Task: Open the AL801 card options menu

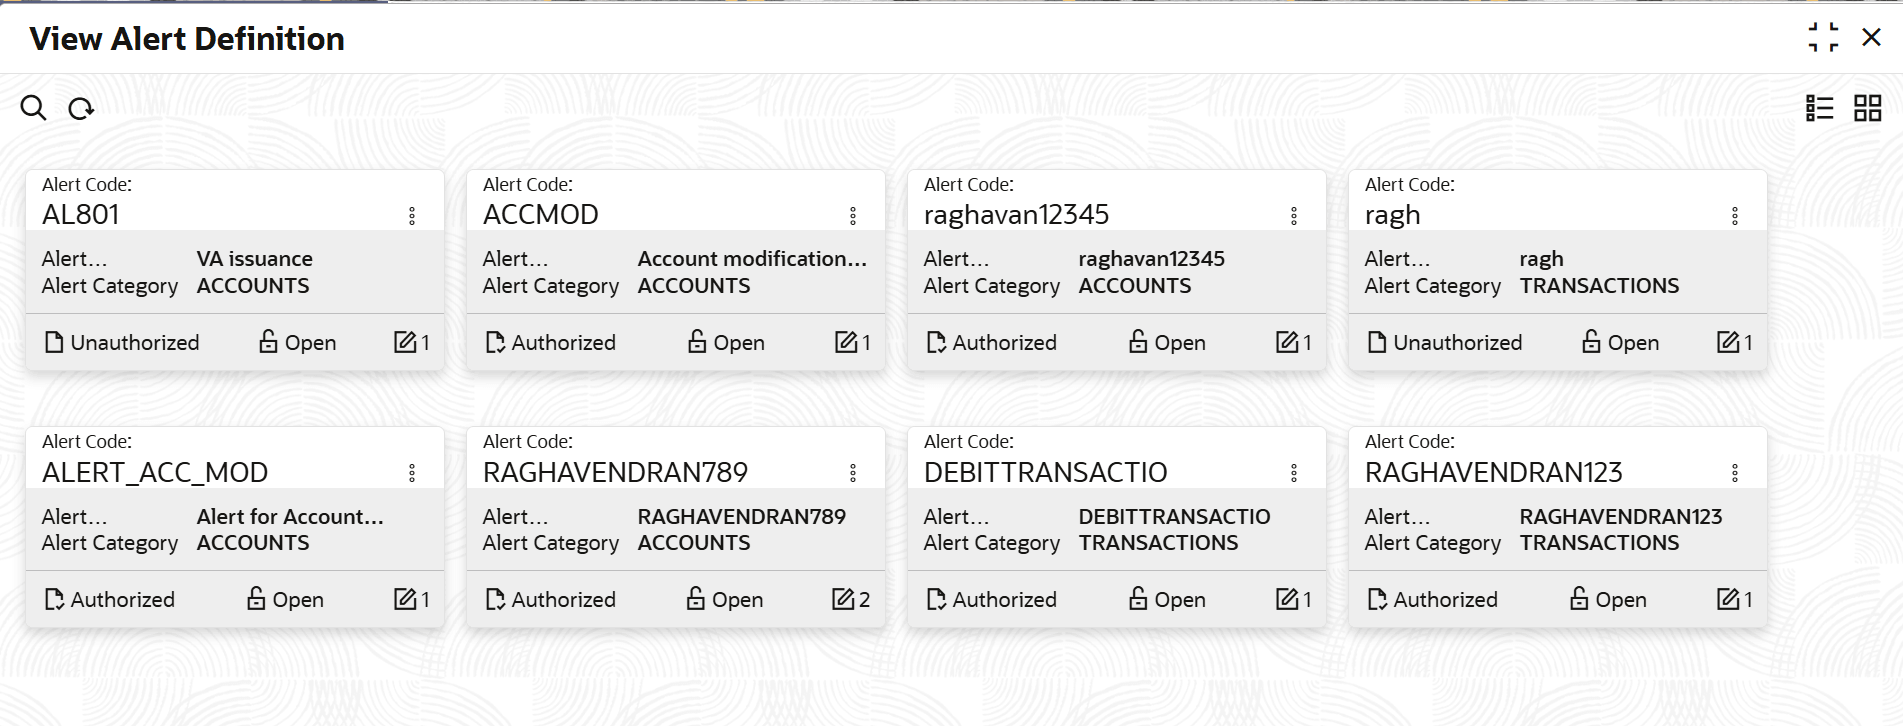Action: click(412, 216)
